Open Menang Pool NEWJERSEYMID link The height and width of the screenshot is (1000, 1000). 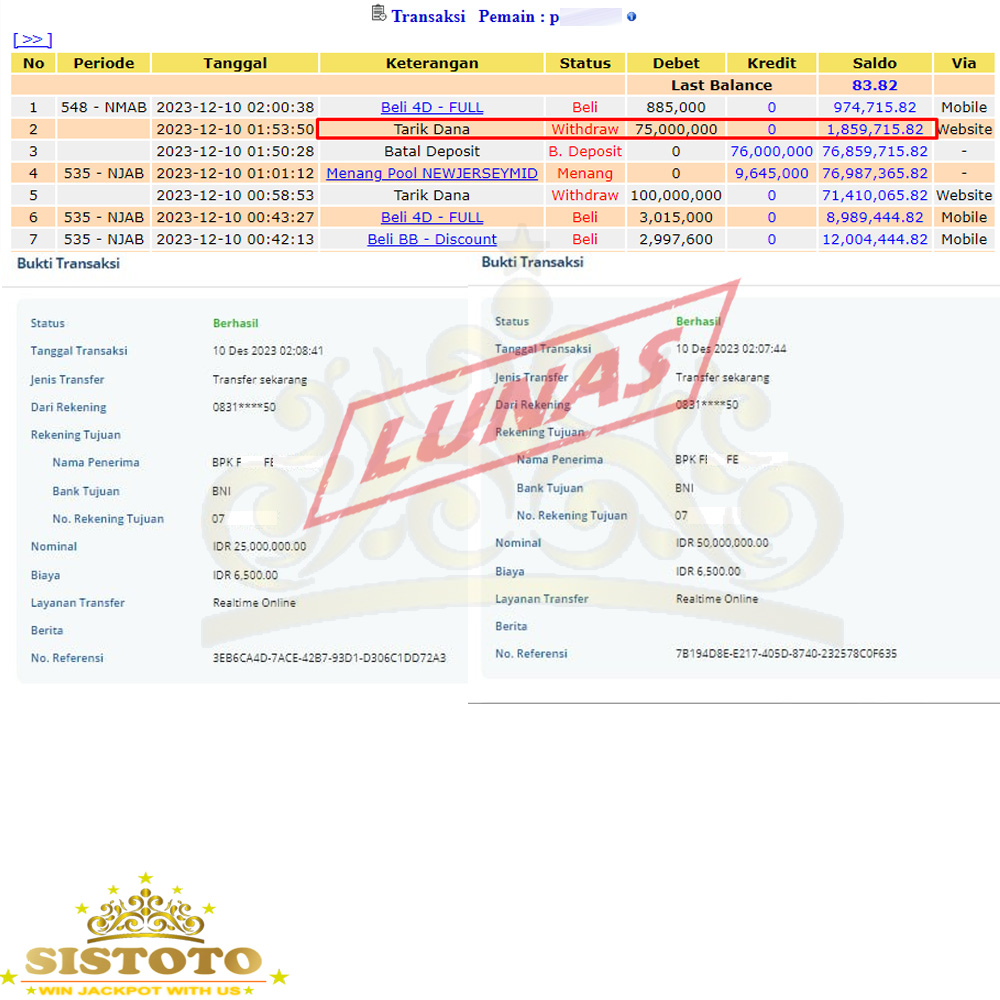[432, 173]
